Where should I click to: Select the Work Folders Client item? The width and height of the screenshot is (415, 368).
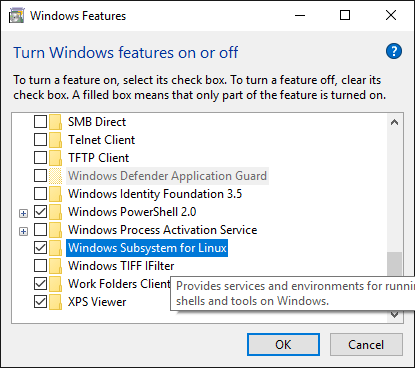119,284
